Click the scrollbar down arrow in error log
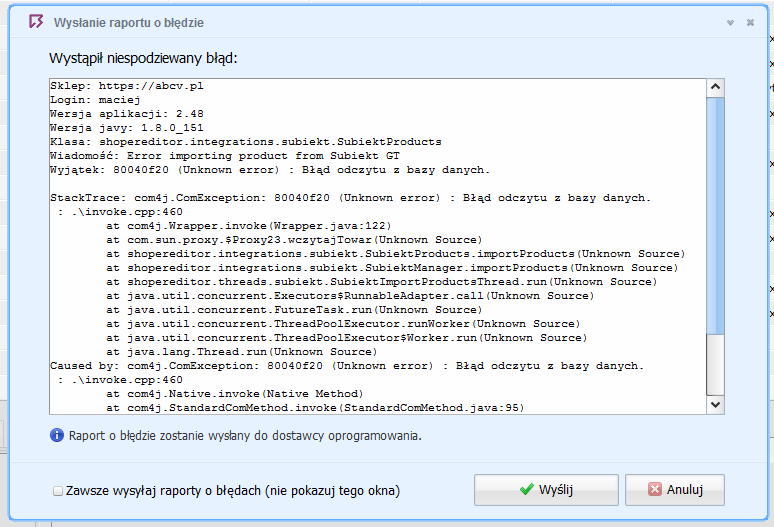774x527 pixels. tap(715, 405)
